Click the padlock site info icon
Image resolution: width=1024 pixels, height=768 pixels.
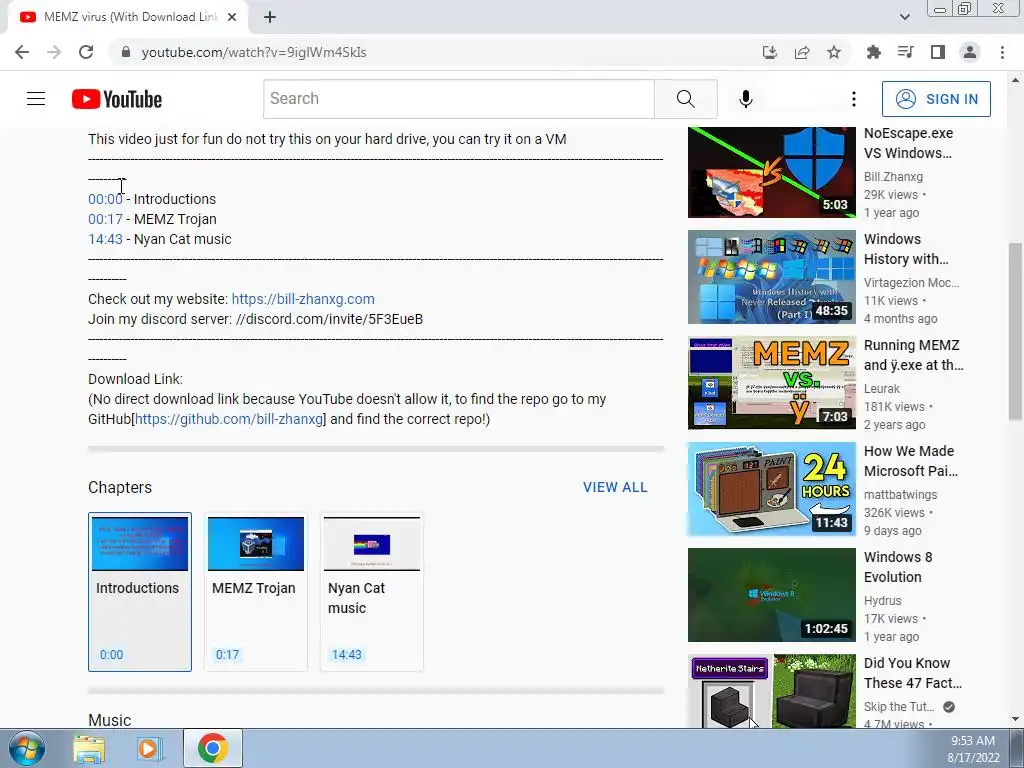pos(126,52)
